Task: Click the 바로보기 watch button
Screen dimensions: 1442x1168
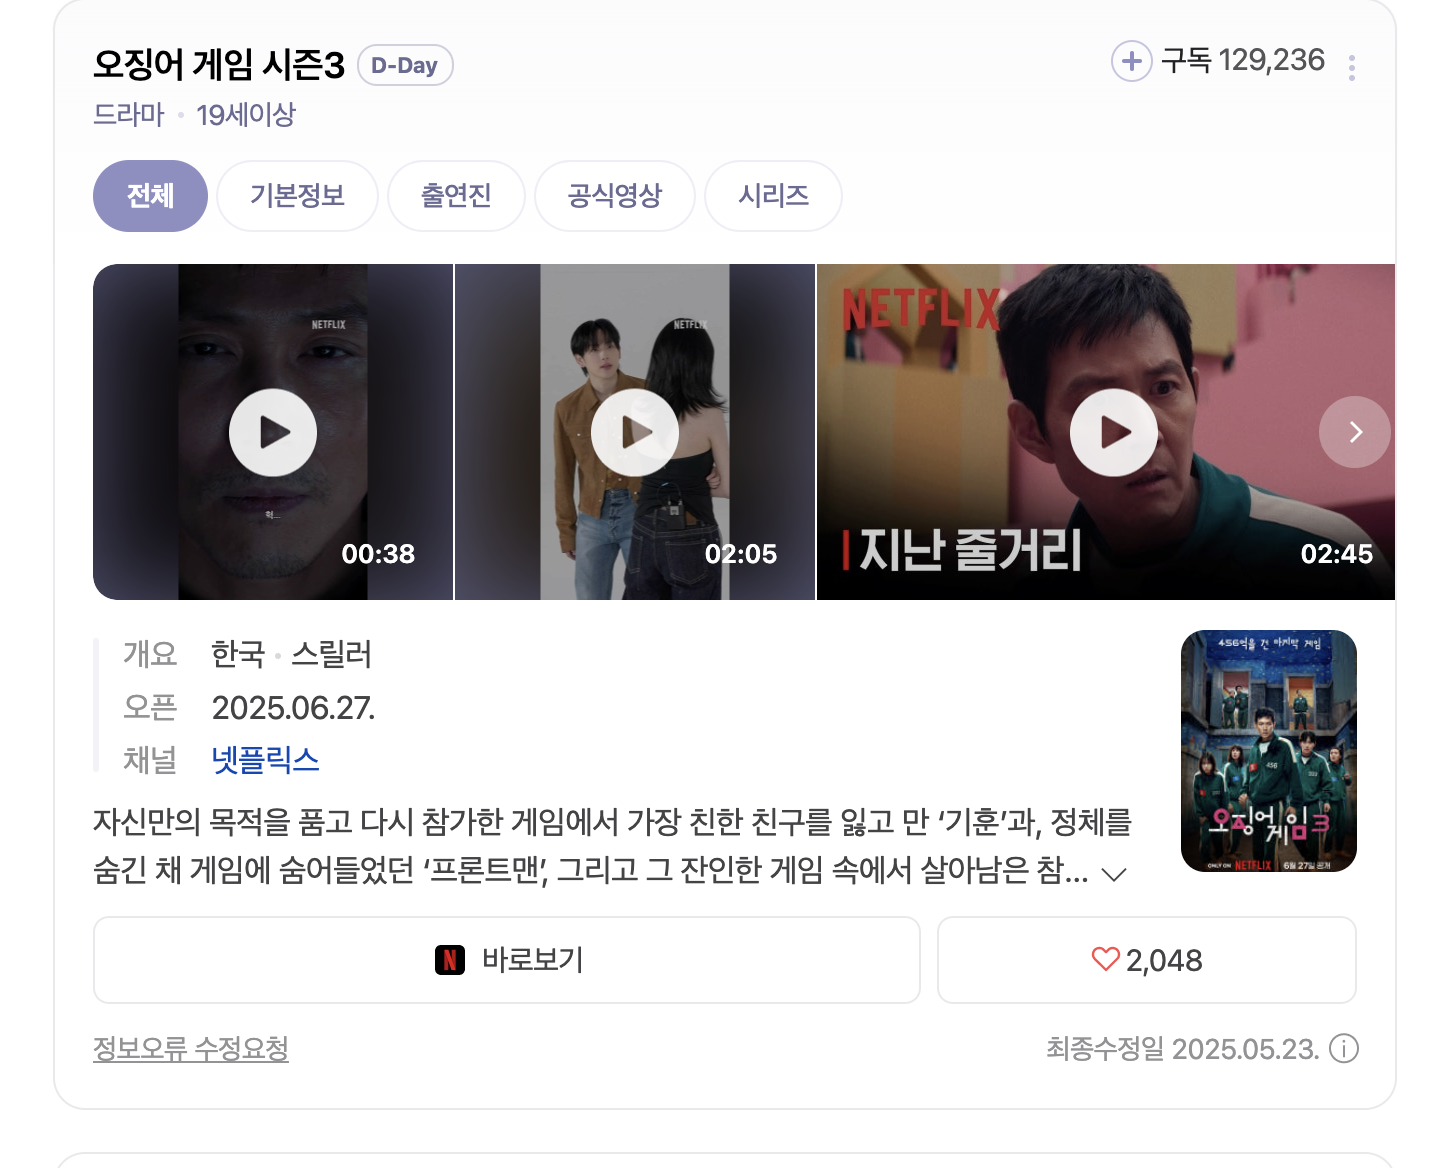Action: (507, 960)
